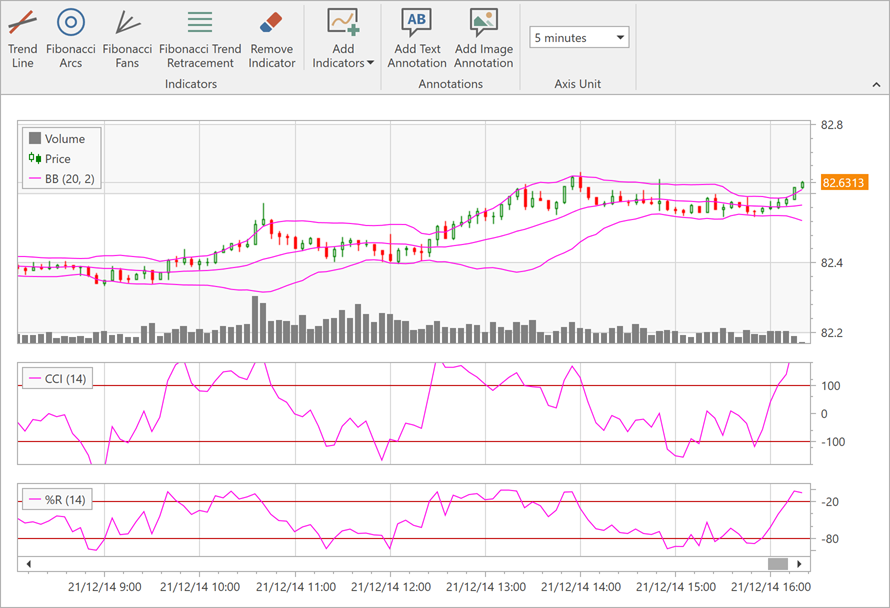
Task: Click the 21/12/14 13:00 axis label
Action: click(485, 587)
